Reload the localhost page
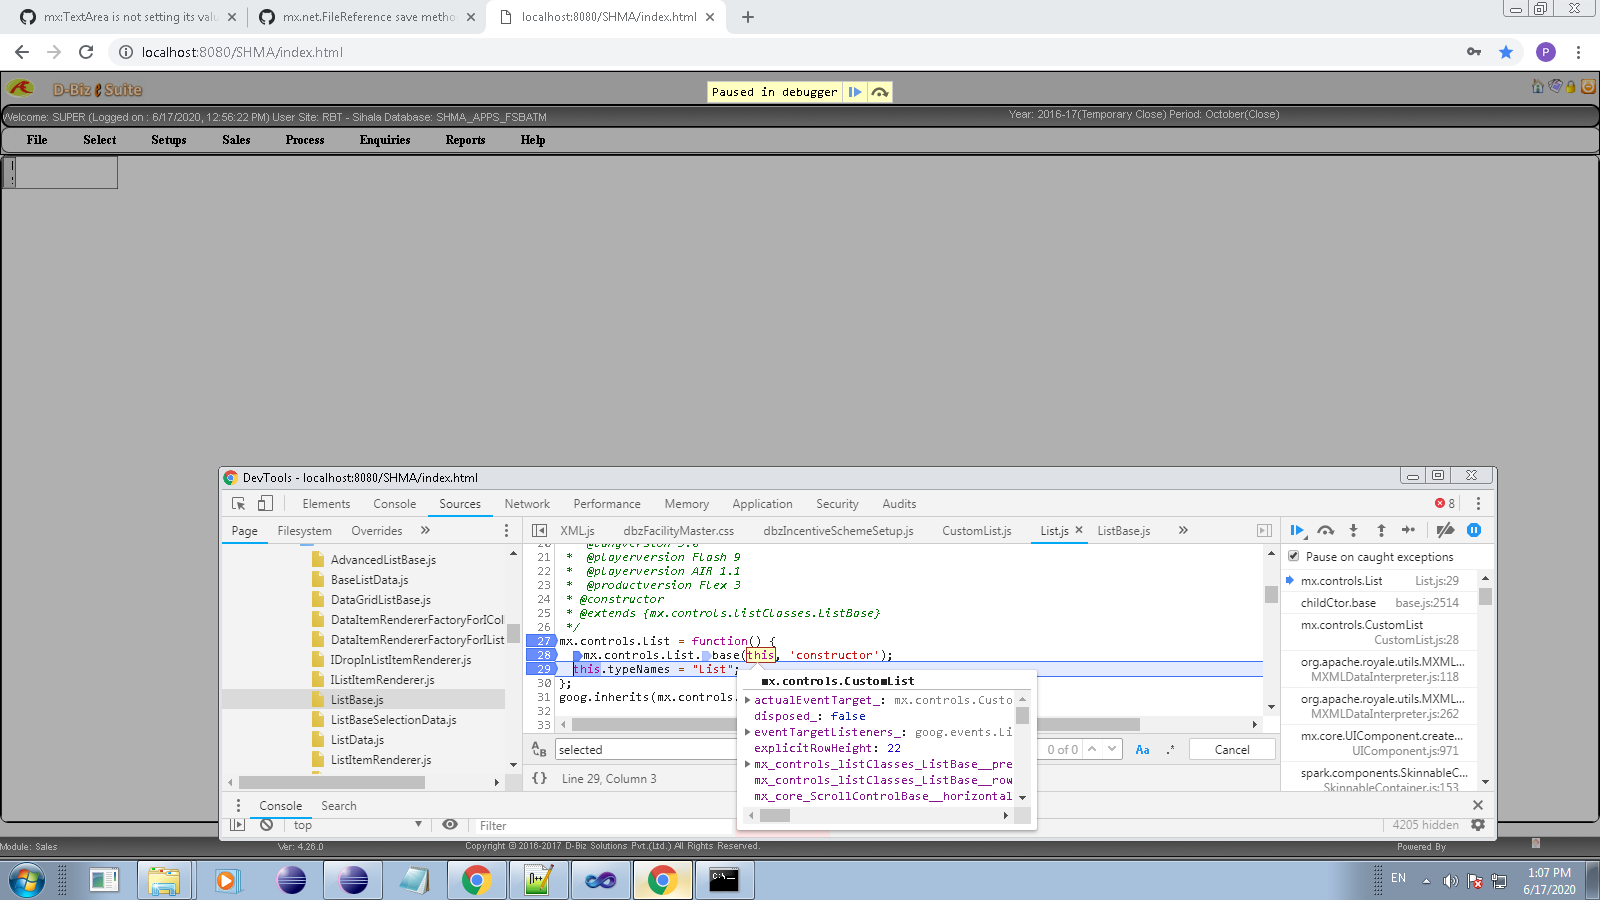1600x900 pixels. coord(86,52)
